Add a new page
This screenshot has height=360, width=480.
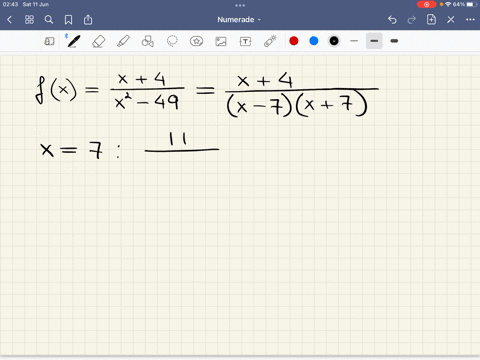pyautogui.click(x=431, y=20)
